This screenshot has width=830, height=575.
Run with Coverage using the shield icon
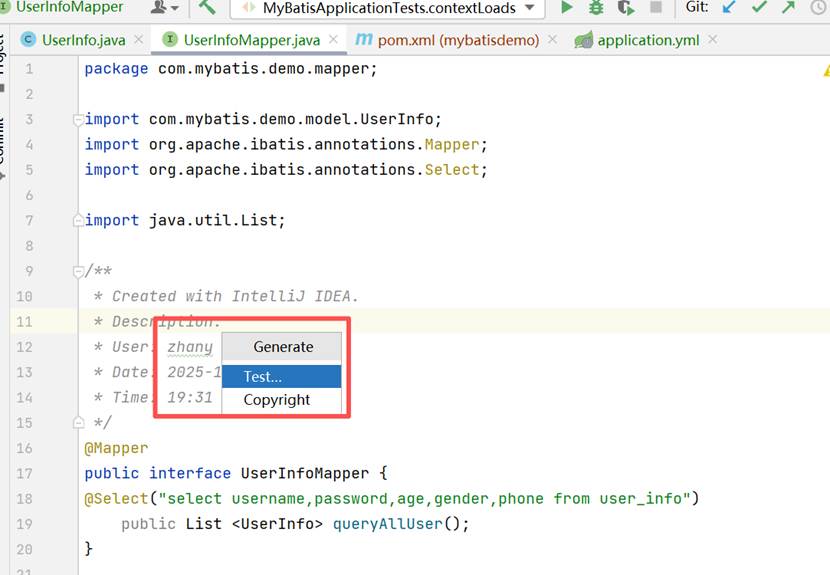(626, 7)
